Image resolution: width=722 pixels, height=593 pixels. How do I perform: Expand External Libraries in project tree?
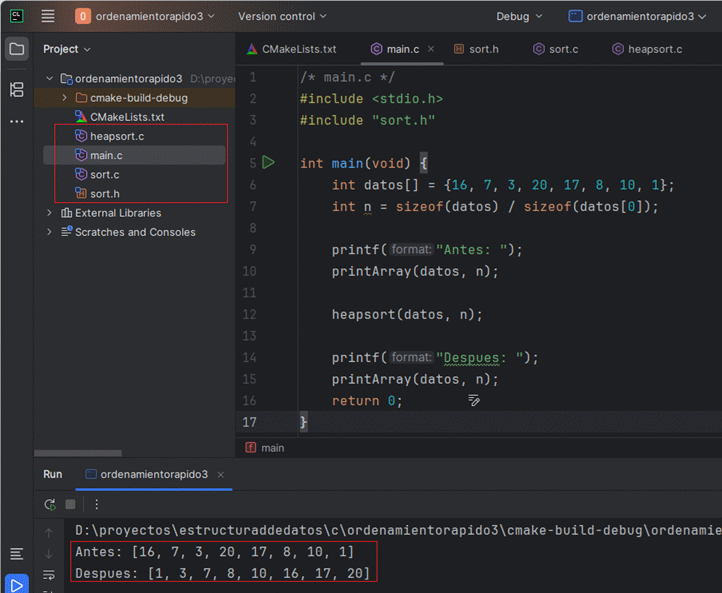click(x=50, y=213)
